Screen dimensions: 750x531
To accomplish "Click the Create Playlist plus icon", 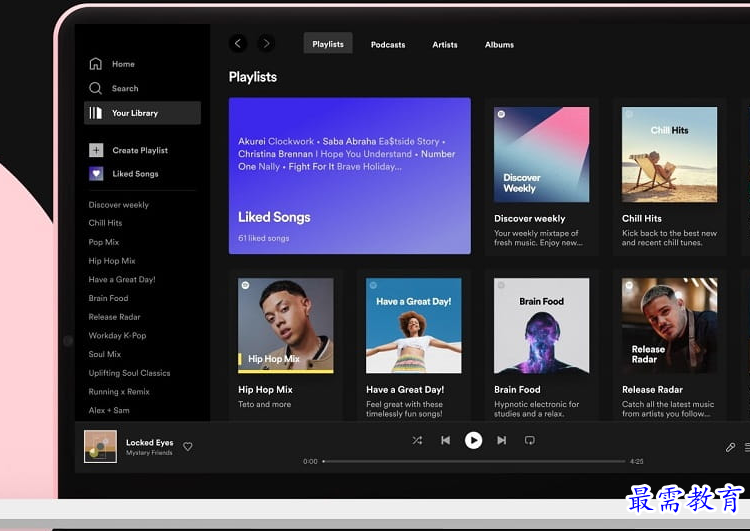I will pos(96,150).
